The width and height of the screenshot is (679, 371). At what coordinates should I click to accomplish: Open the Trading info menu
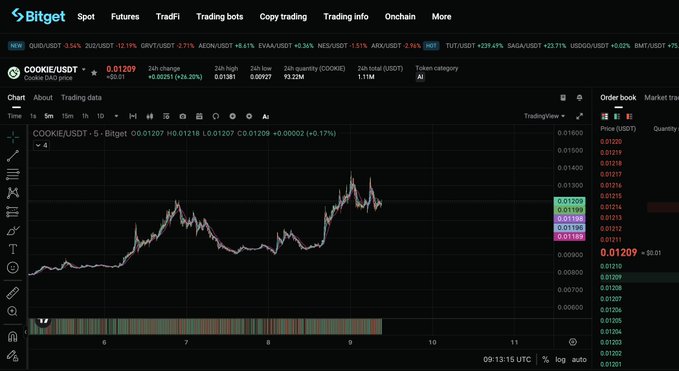point(346,16)
